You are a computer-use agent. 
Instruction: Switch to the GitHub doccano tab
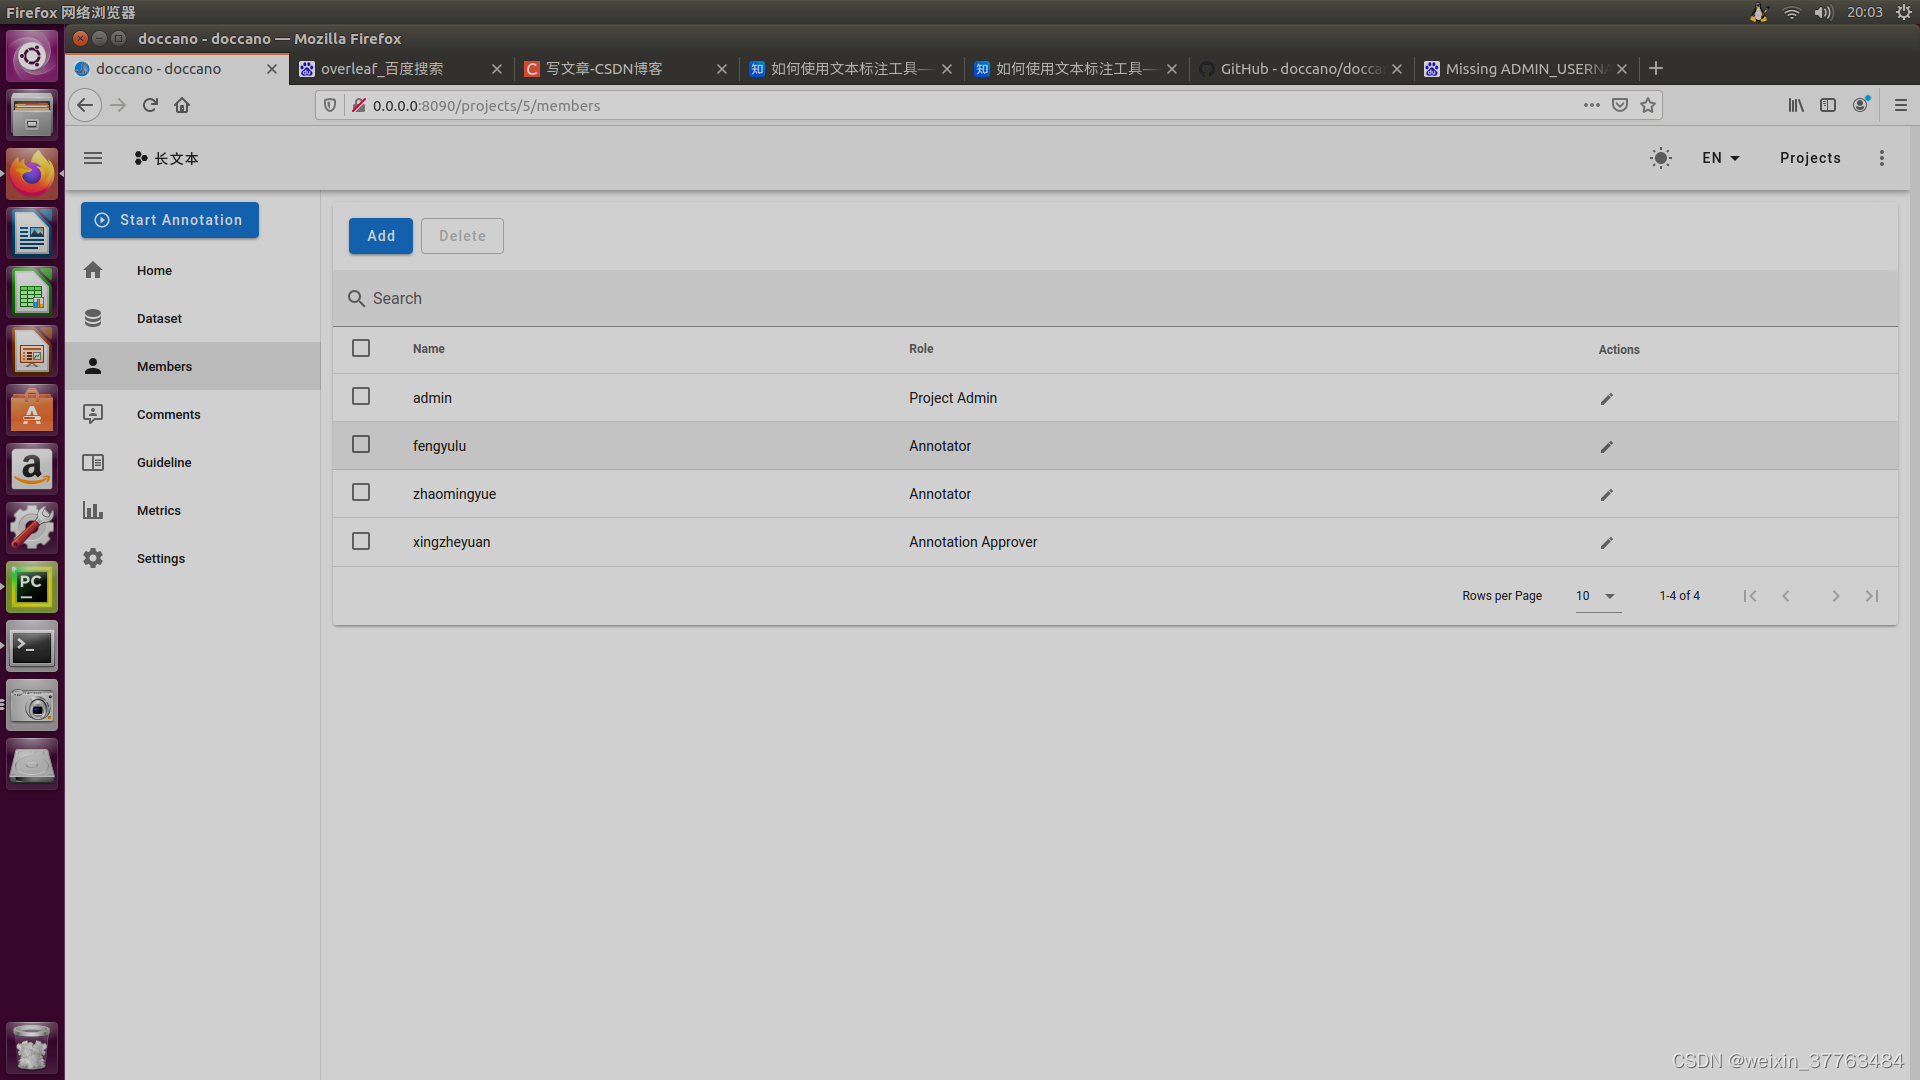coord(1299,69)
